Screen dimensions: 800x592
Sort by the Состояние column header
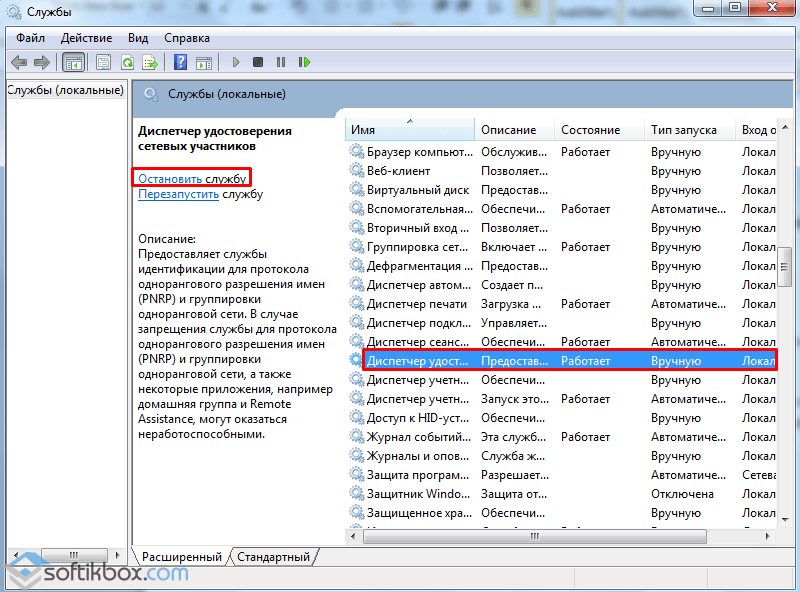(599, 130)
